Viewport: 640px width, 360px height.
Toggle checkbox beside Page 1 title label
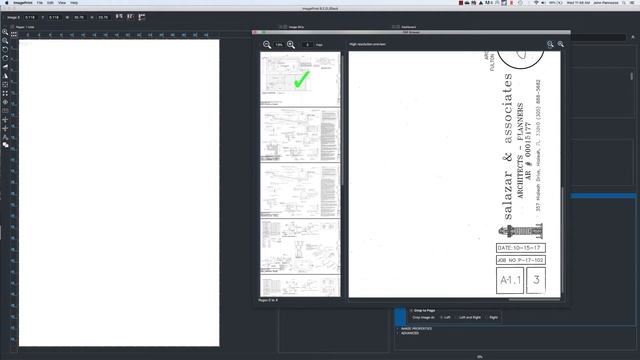tap(12, 27)
